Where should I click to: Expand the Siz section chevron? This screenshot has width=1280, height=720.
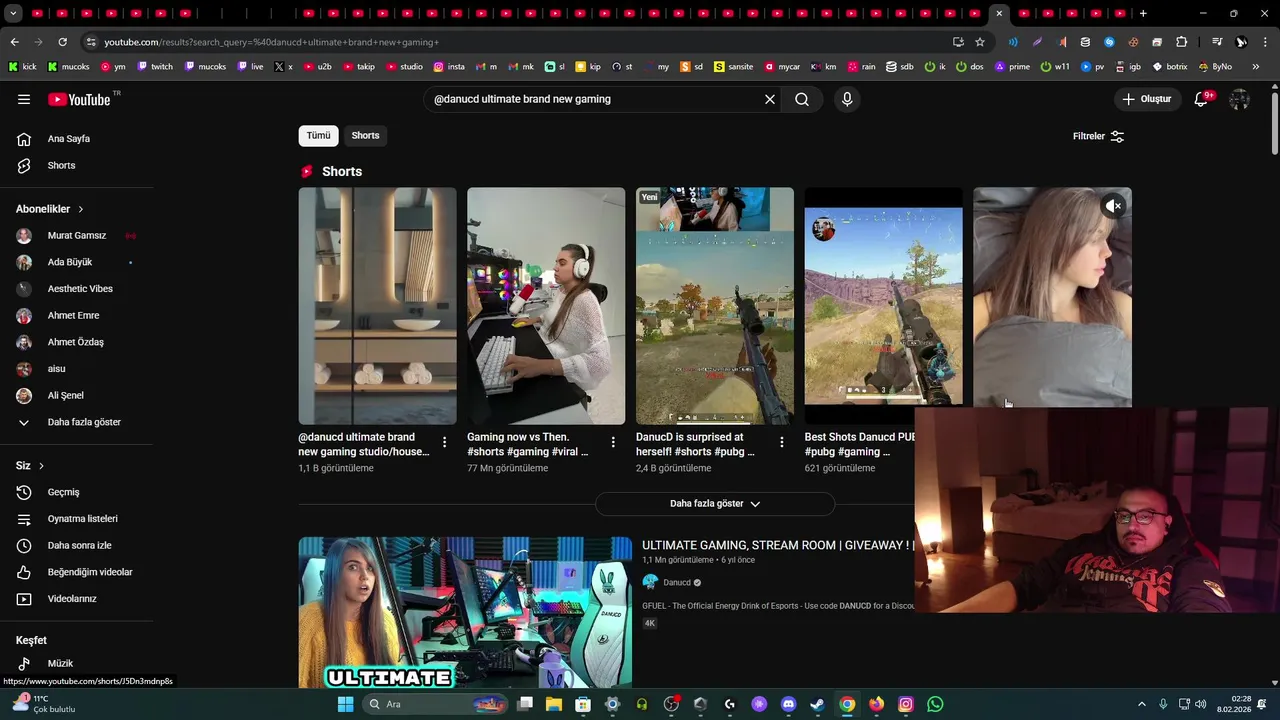41,466
